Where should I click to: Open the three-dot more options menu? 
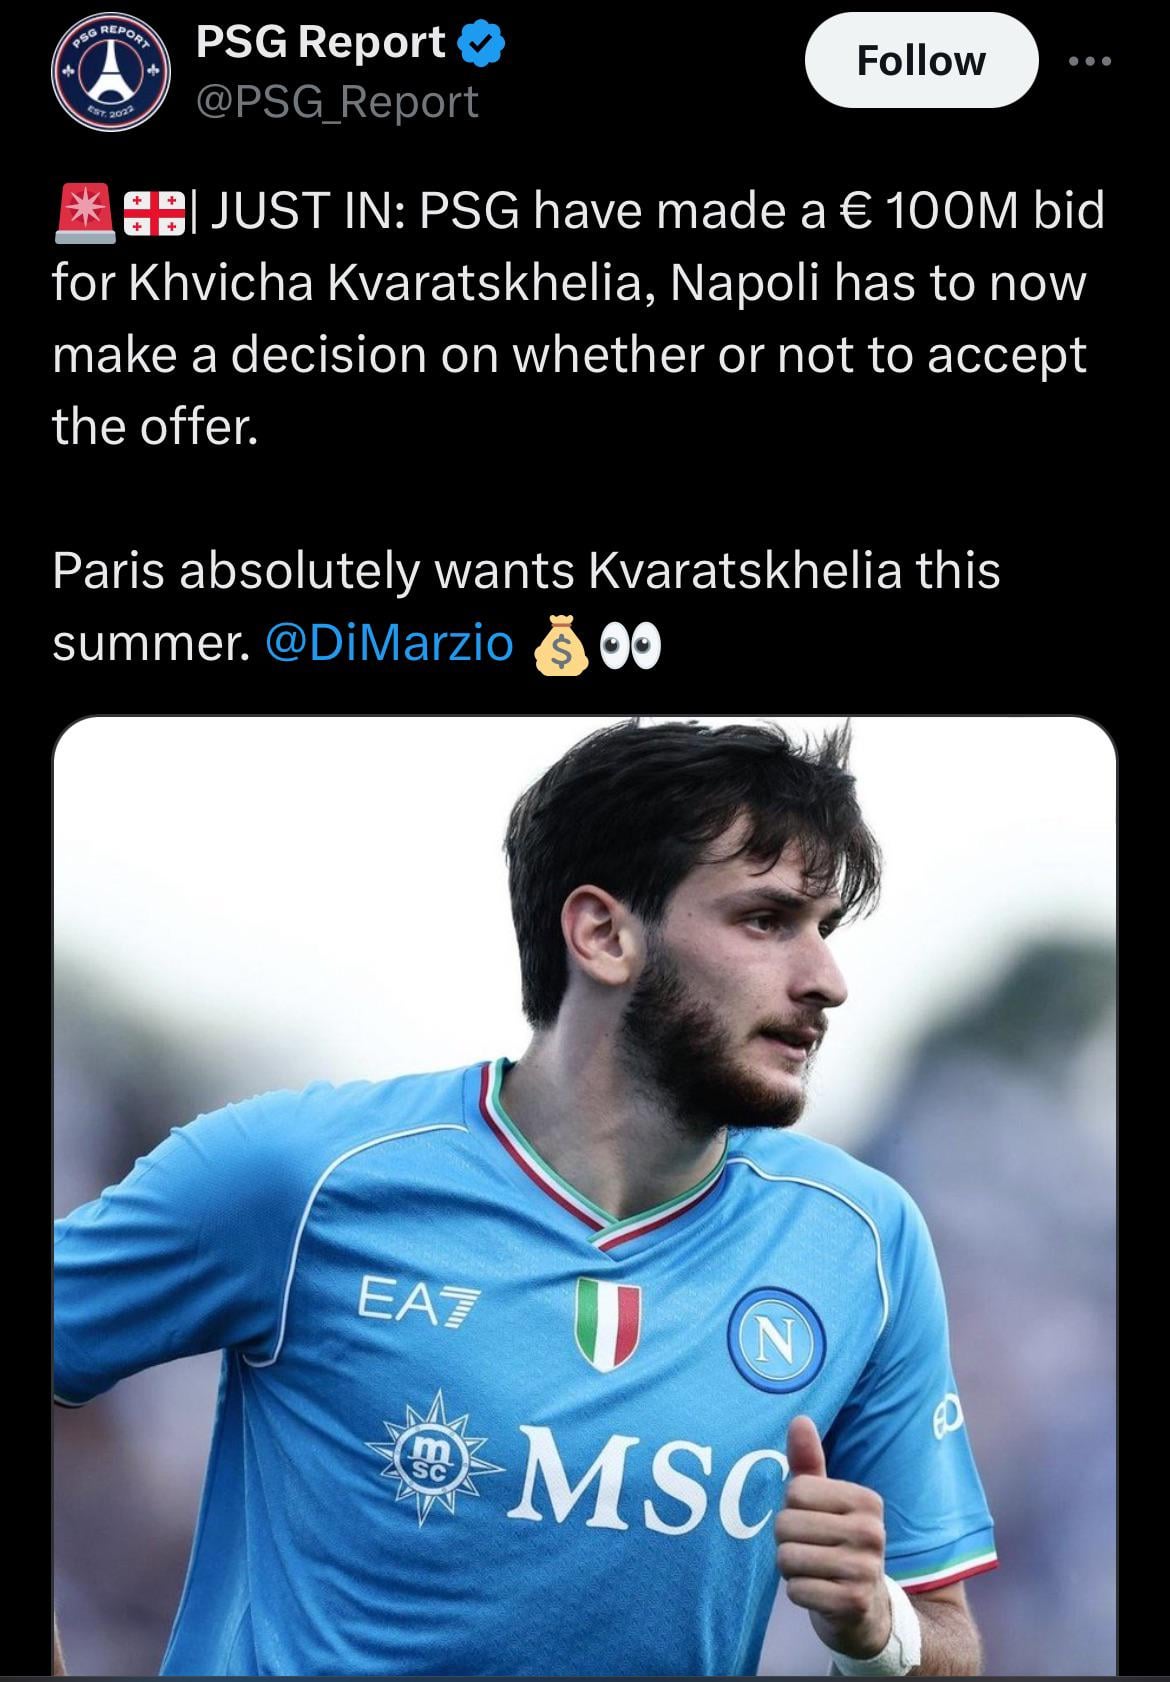coord(1089,61)
